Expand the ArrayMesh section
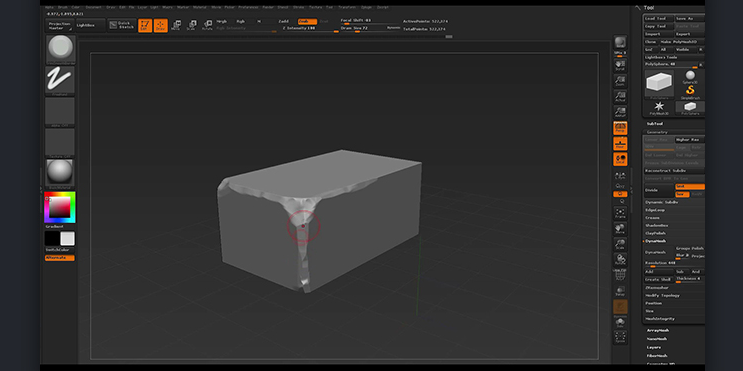The height and width of the screenshot is (371, 743). point(658,330)
